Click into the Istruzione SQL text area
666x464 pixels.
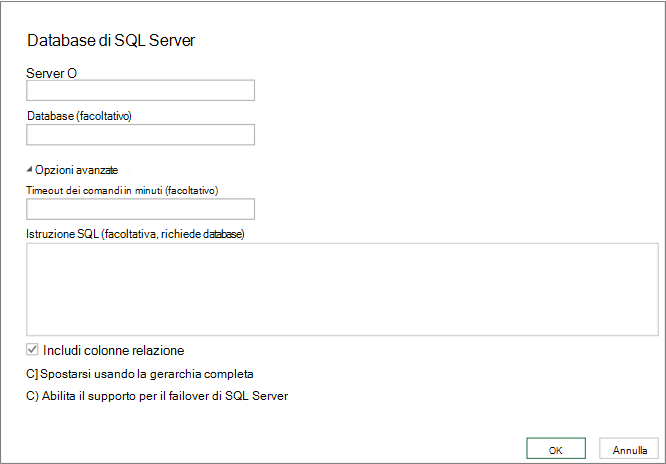342,289
